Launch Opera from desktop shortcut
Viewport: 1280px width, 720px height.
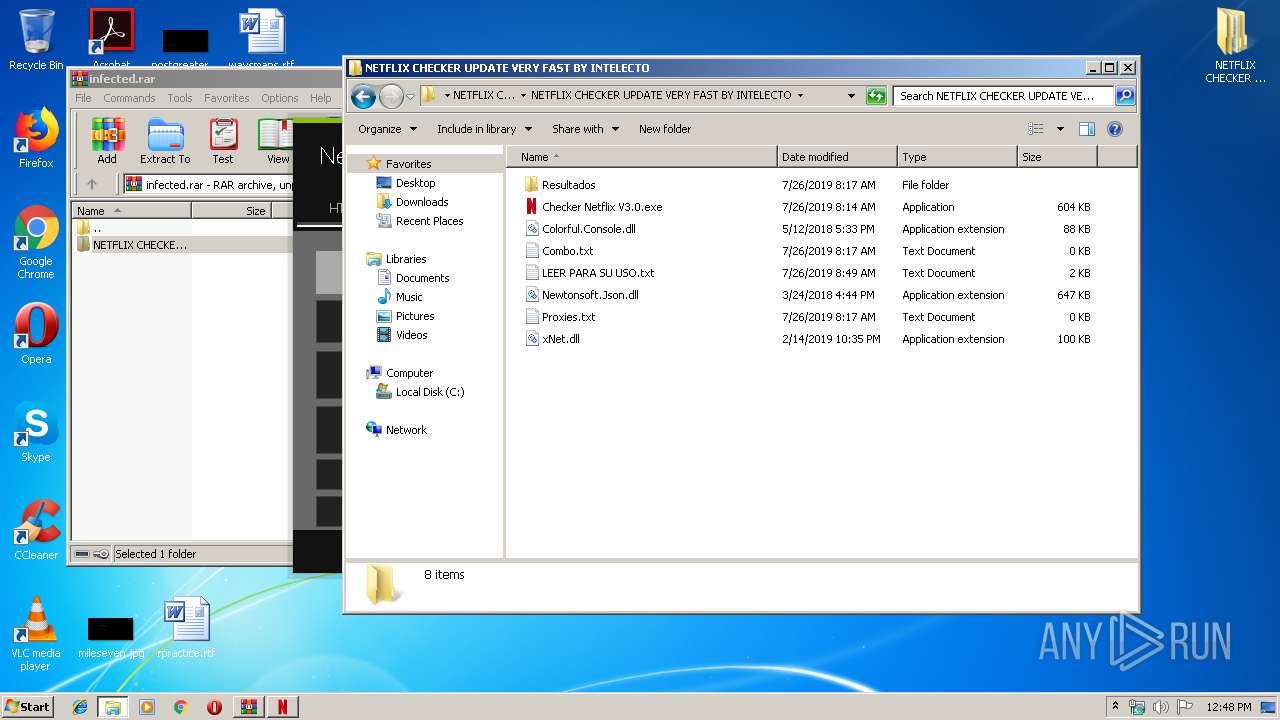coord(36,334)
